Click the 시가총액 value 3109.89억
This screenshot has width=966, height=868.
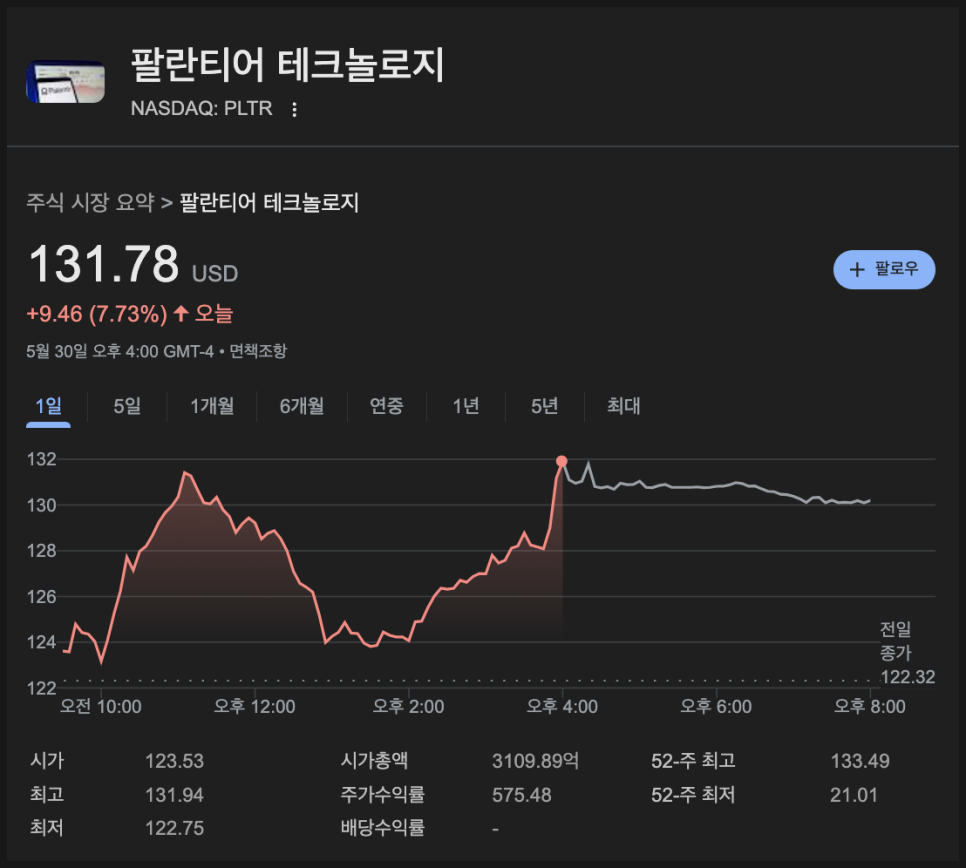[x=535, y=761]
